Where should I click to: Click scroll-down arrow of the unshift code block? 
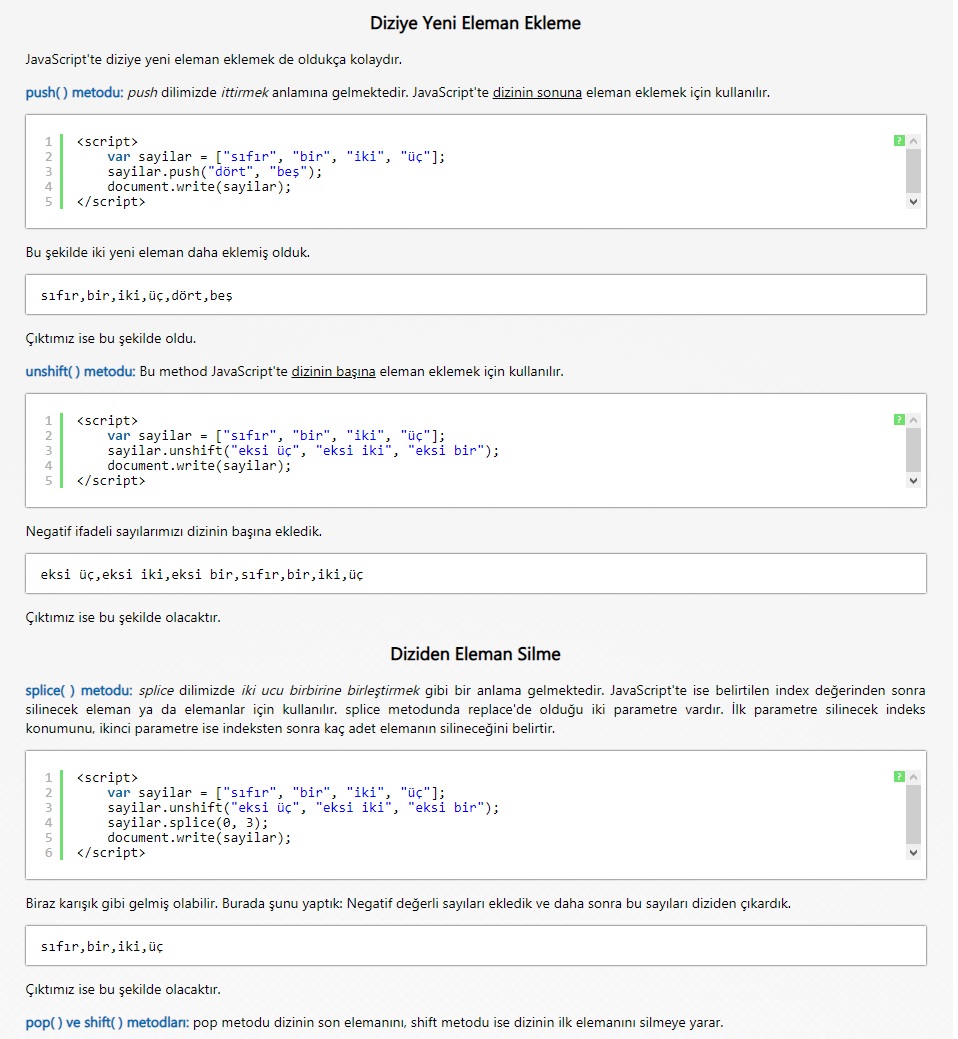[914, 480]
